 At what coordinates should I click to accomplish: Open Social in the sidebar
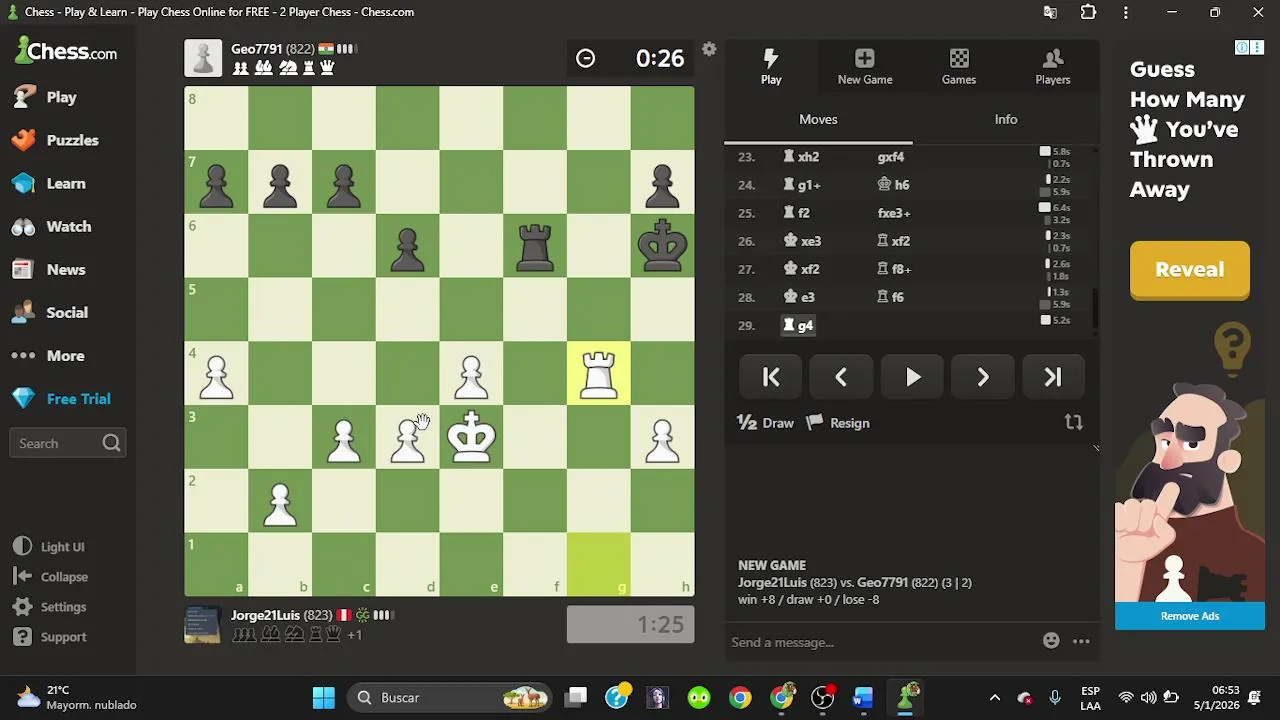coord(51,312)
